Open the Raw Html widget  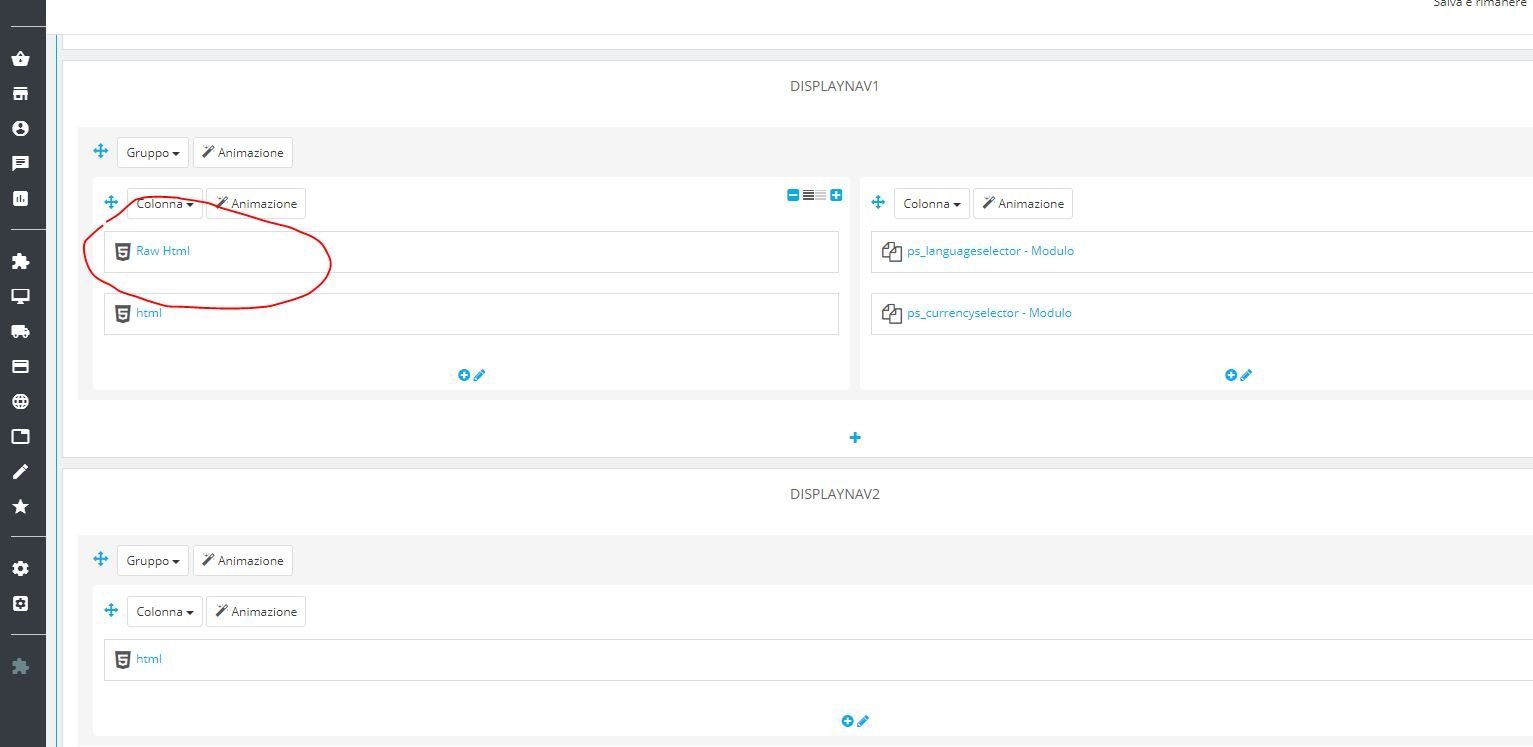[x=163, y=251]
